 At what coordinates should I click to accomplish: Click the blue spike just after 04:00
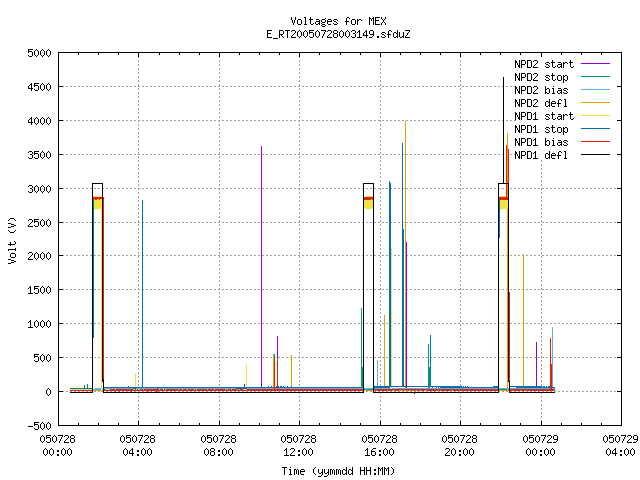tap(142, 294)
